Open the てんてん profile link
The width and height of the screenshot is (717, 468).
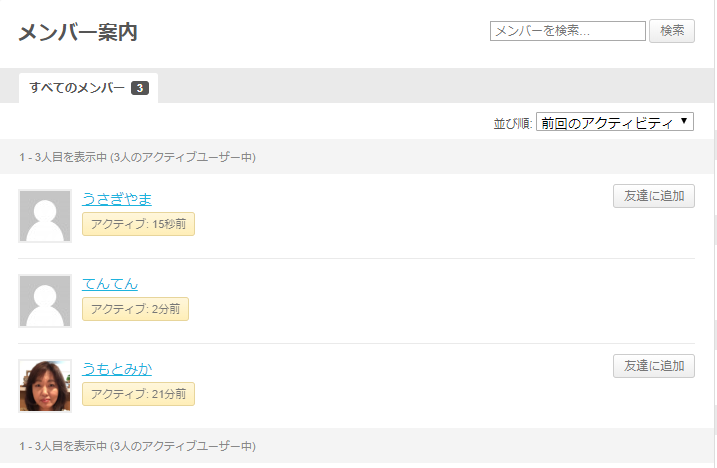pyautogui.click(x=110, y=284)
